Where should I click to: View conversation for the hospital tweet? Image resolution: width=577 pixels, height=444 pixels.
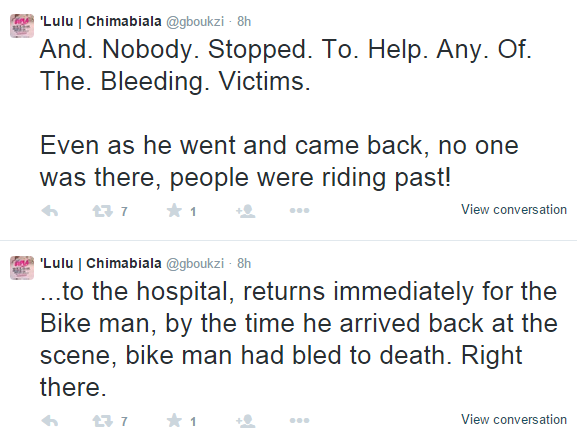tap(514, 419)
